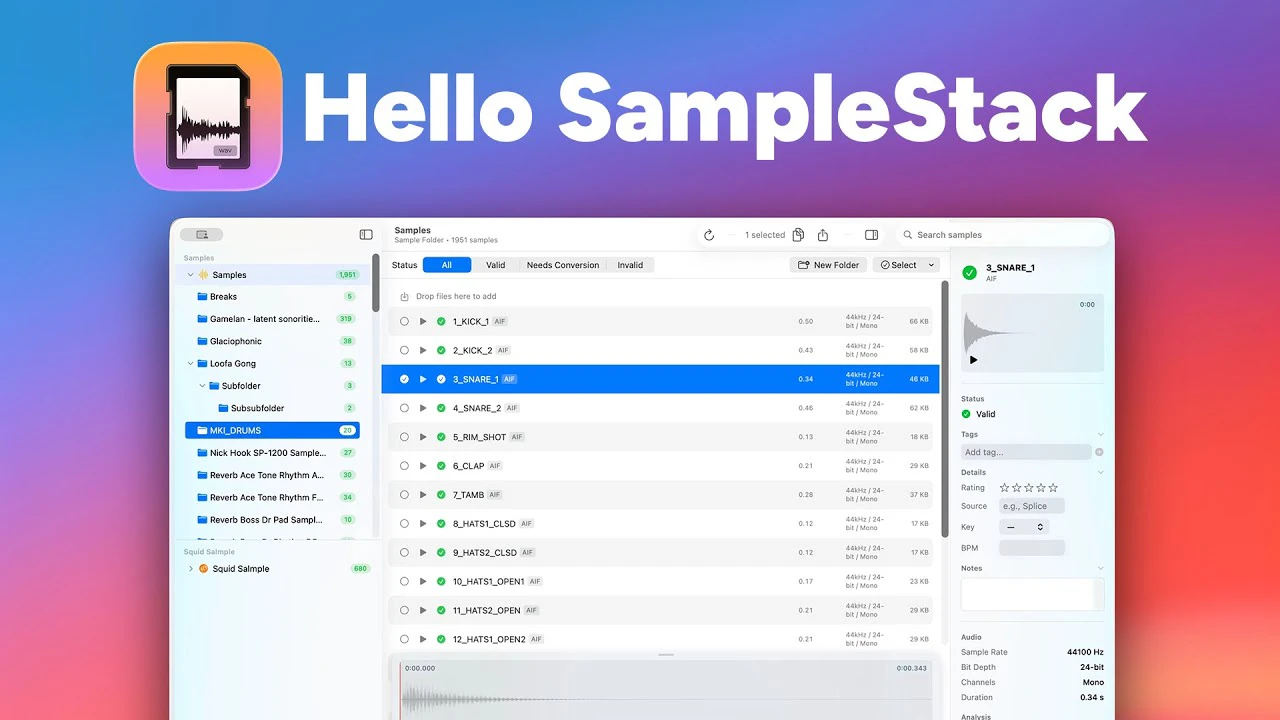Click the Select button

pyautogui.click(x=898, y=265)
